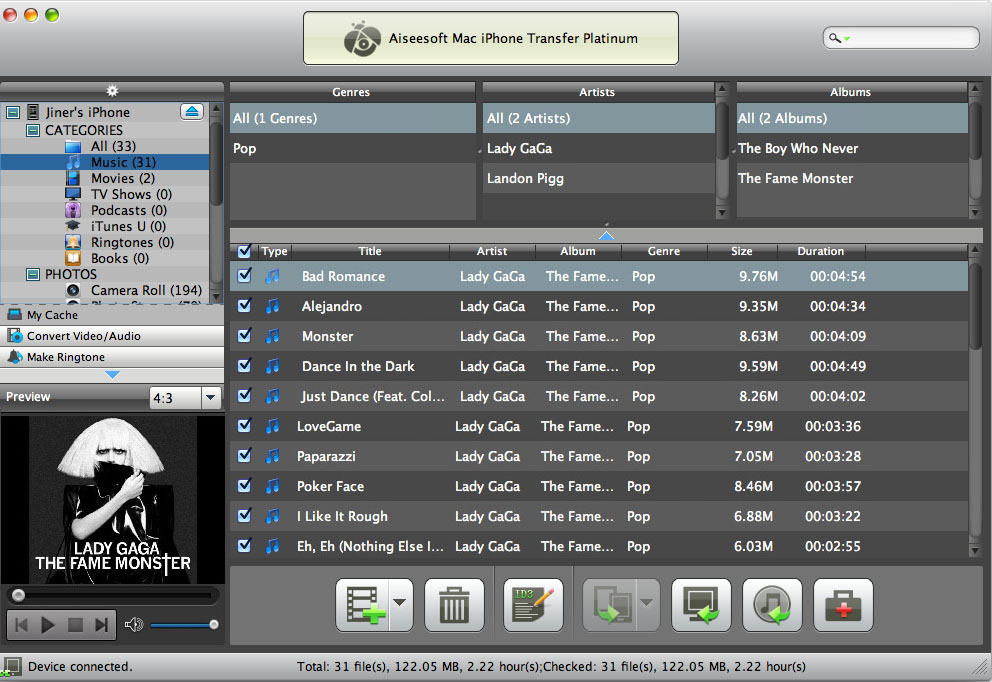Uncheck the LoveGame checkbox
Image resolution: width=992 pixels, height=682 pixels.
[x=244, y=426]
